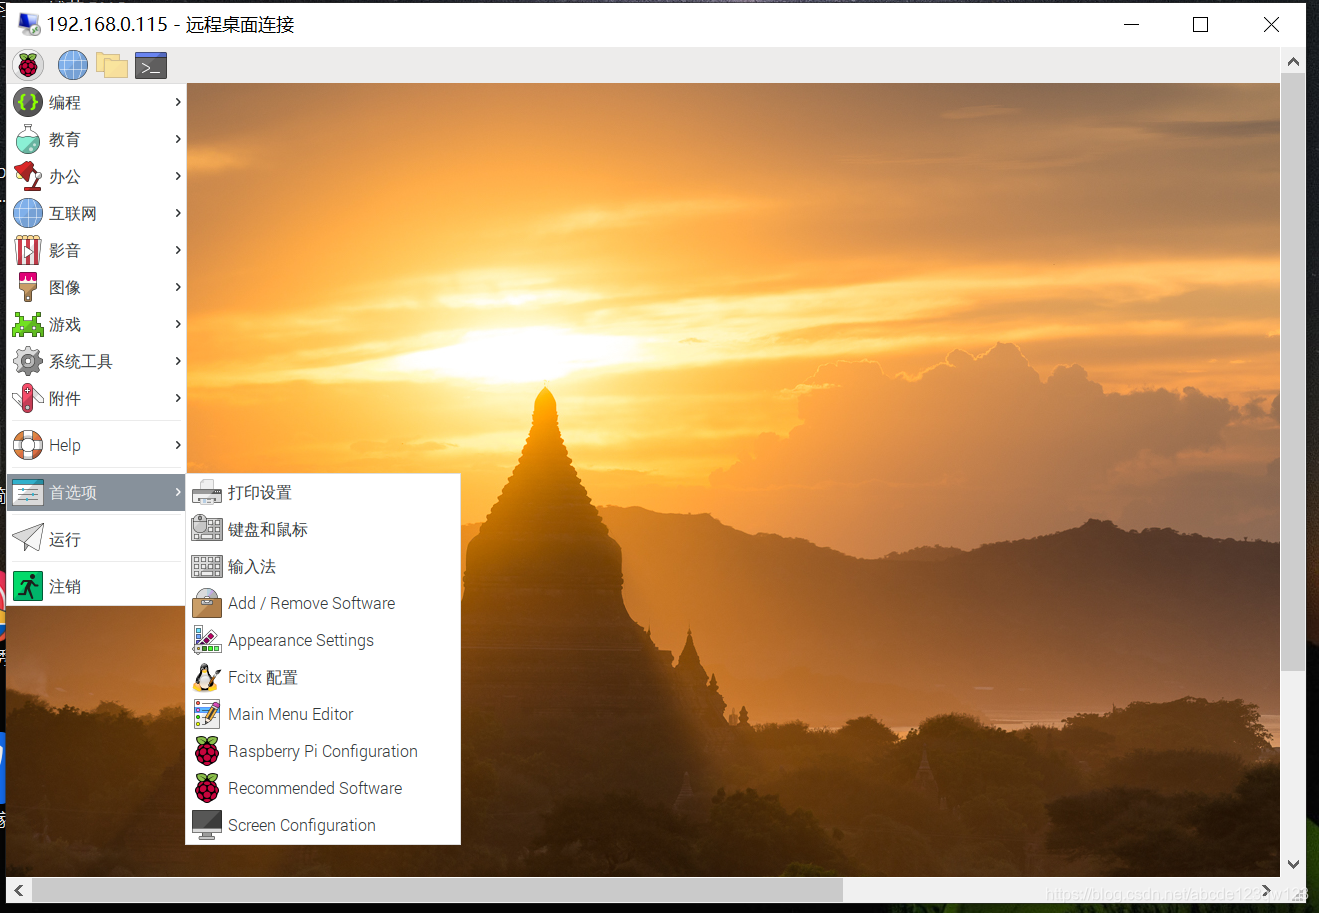Open 键盘和鼠标 settings
1319x913 pixels.
click(x=323, y=529)
